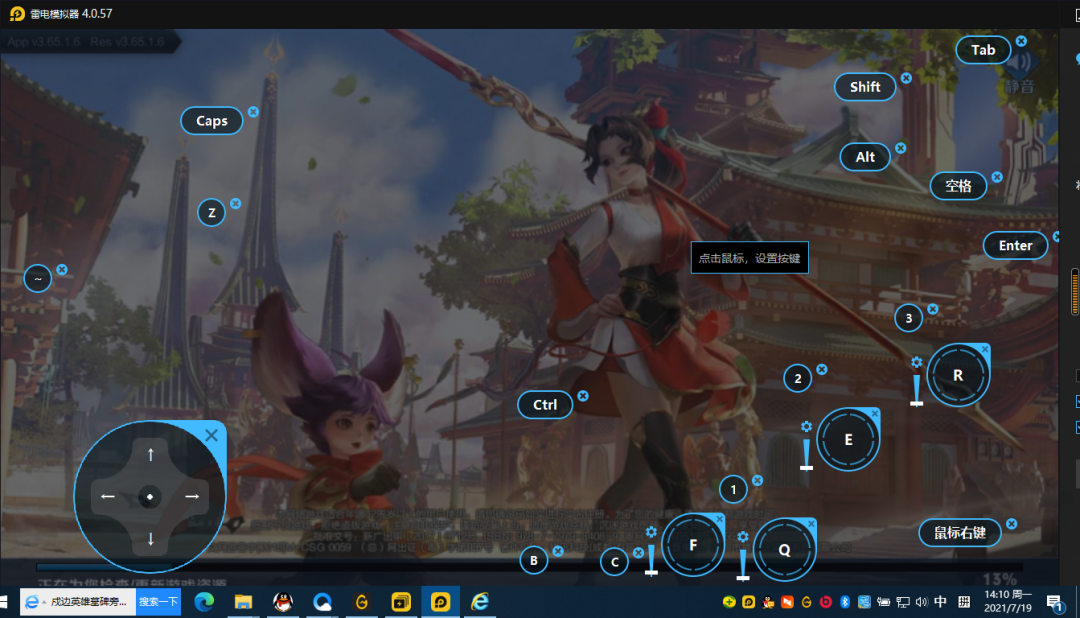Viewport: 1080px width, 618px height.
Task: Remove the Caps key mapping
Action: (253, 112)
